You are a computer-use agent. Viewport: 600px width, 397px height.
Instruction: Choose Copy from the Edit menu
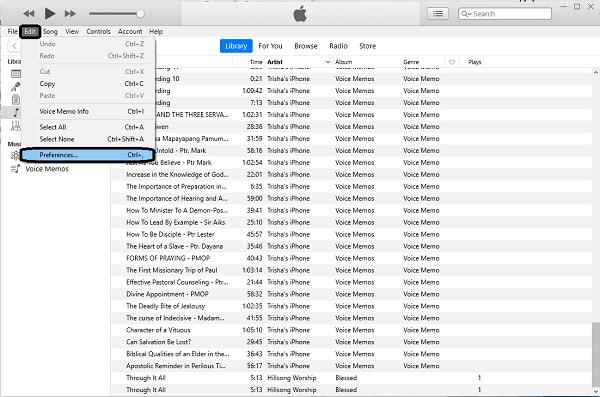(88, 83)
